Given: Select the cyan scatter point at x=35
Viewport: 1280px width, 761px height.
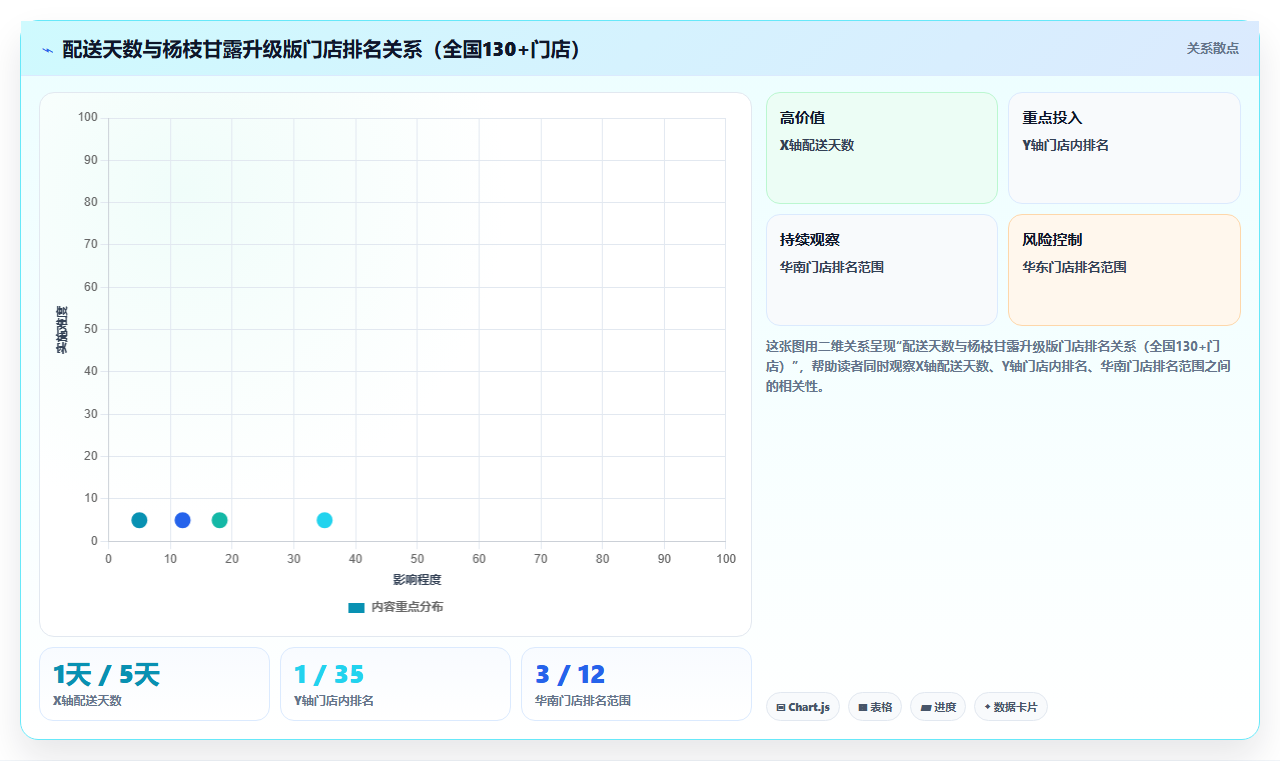Looking at the screenshot, I should coord(324,520).
